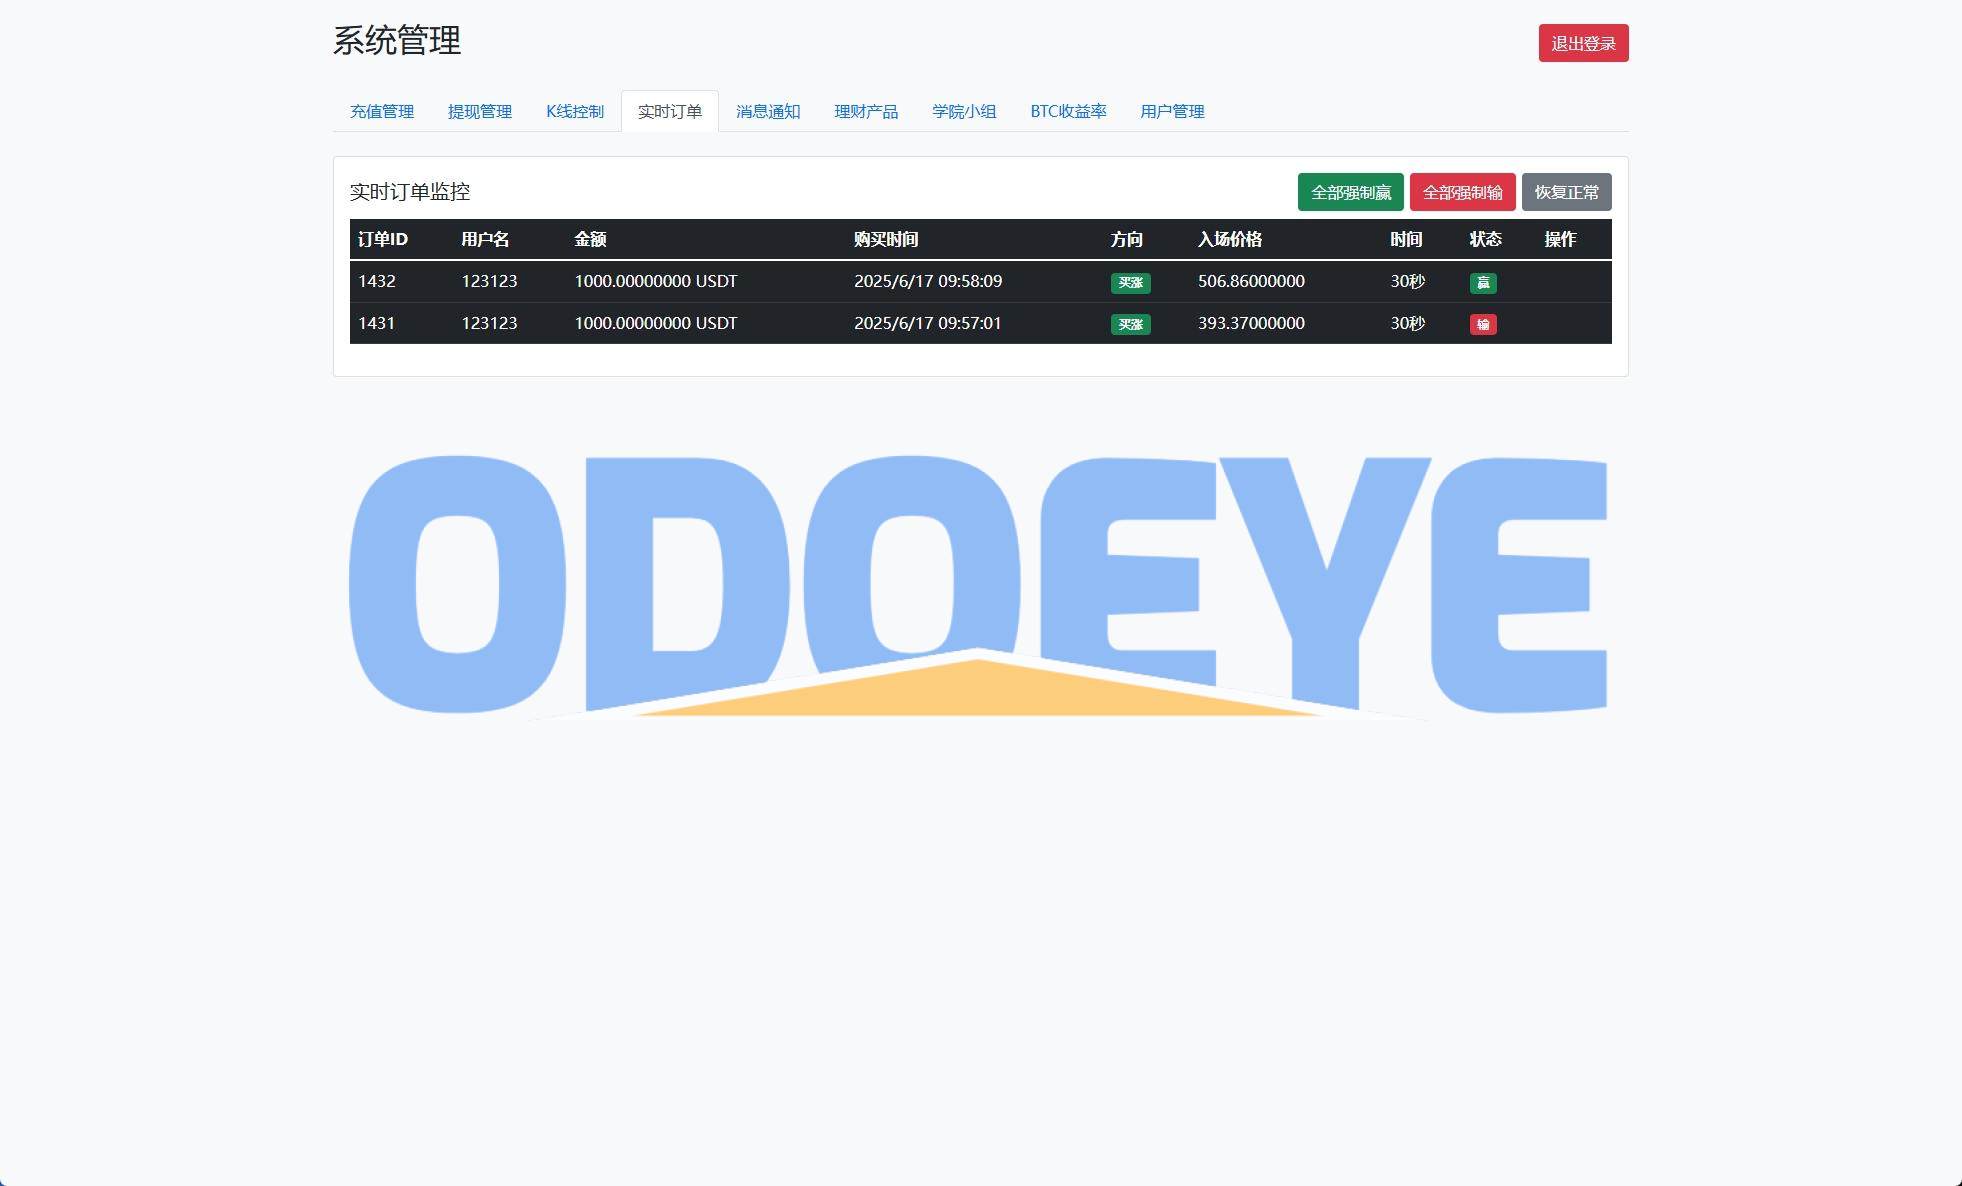The width and height of the screenshot is (1962, 1186).
Task: Open the 充值管理 tab
Action: pos(381,112)
